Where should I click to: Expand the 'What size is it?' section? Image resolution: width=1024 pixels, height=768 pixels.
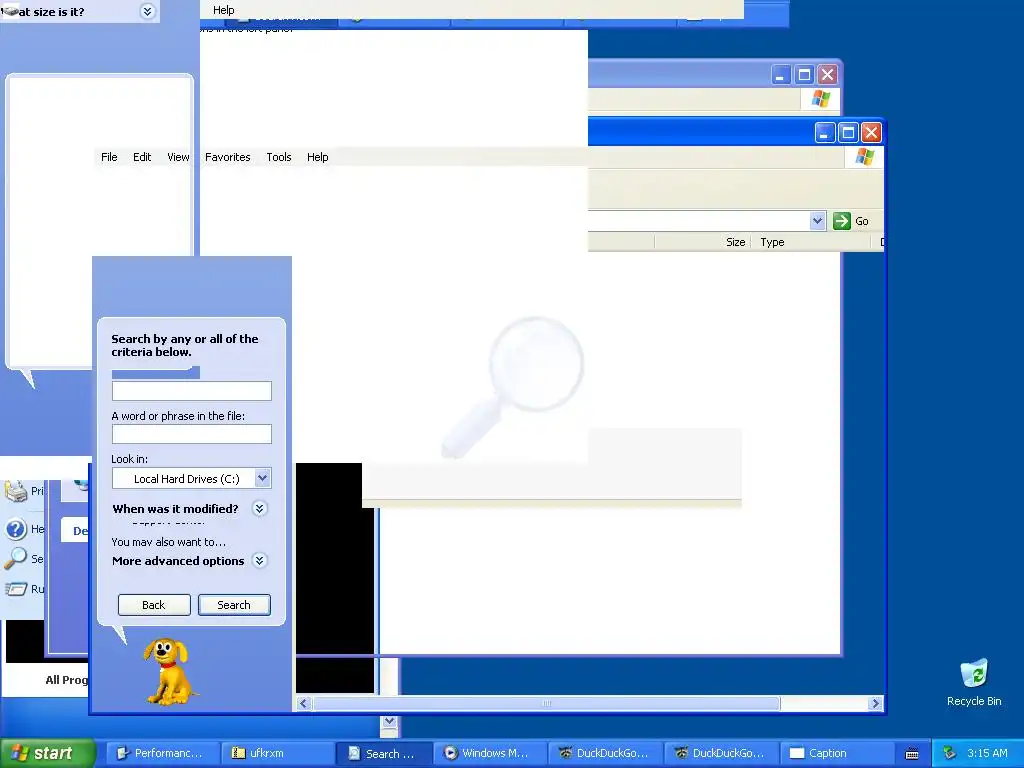click(x=148, y=11)
